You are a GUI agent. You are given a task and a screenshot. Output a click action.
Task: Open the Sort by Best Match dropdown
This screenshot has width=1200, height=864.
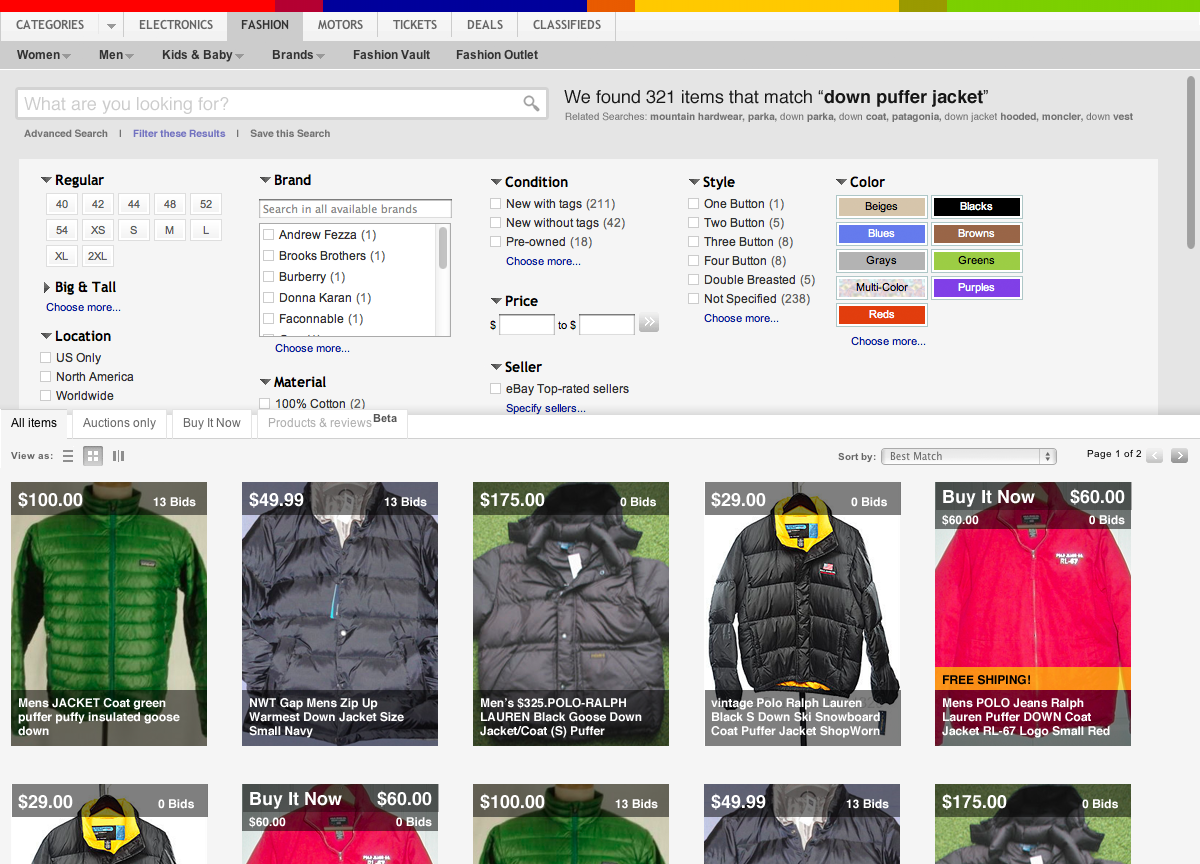[969, 456]
